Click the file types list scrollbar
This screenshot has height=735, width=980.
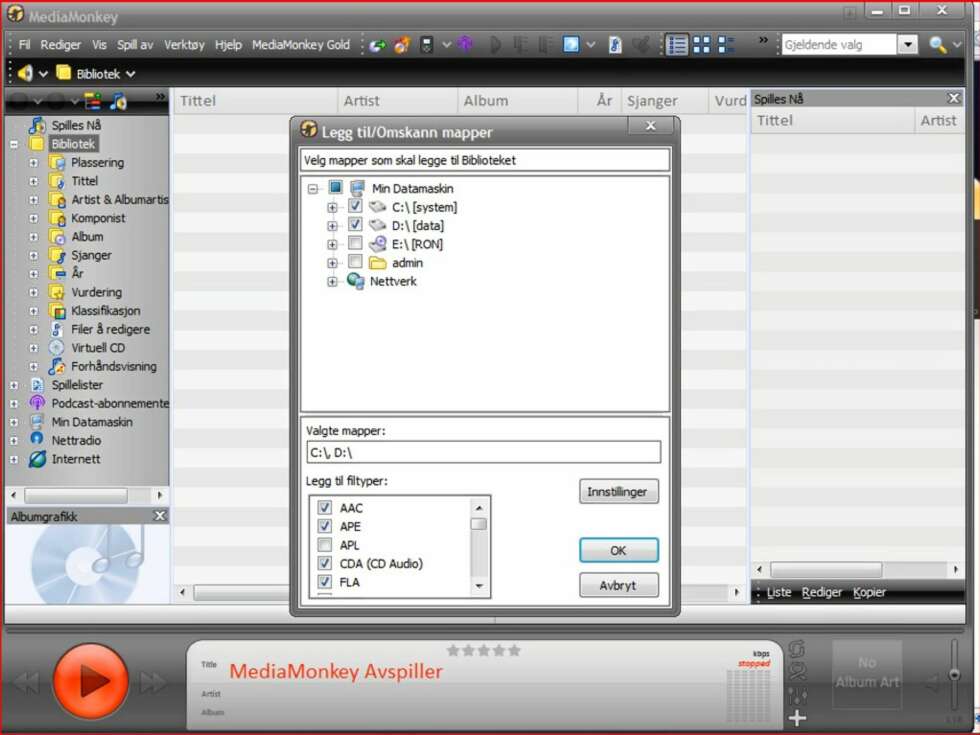tap(479, 546)
